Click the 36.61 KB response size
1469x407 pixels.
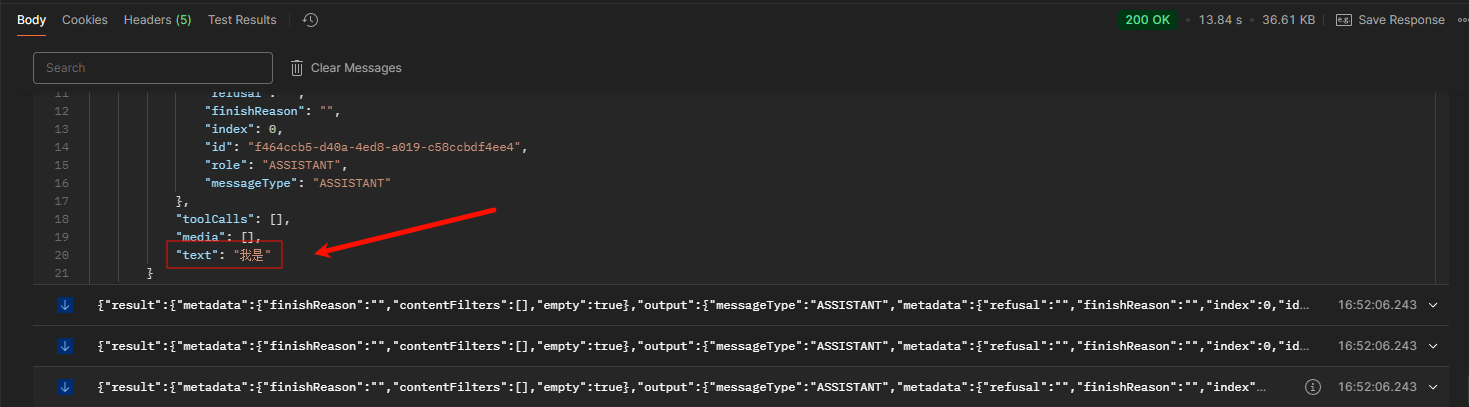pyautogui.click(x=1288, y=20)
